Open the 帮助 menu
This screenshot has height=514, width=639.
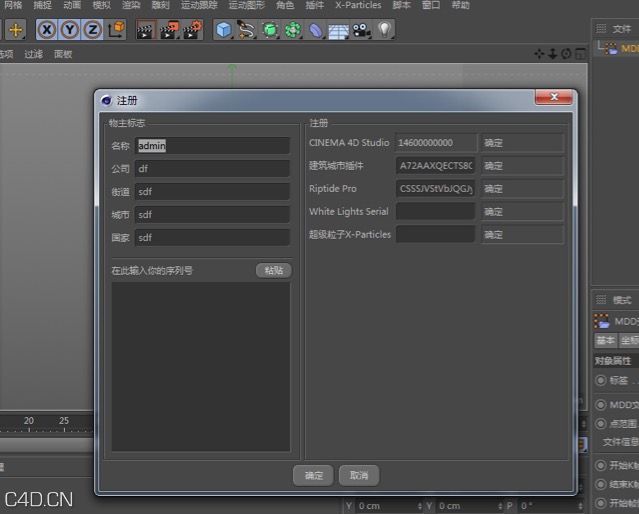pos(461,5)
